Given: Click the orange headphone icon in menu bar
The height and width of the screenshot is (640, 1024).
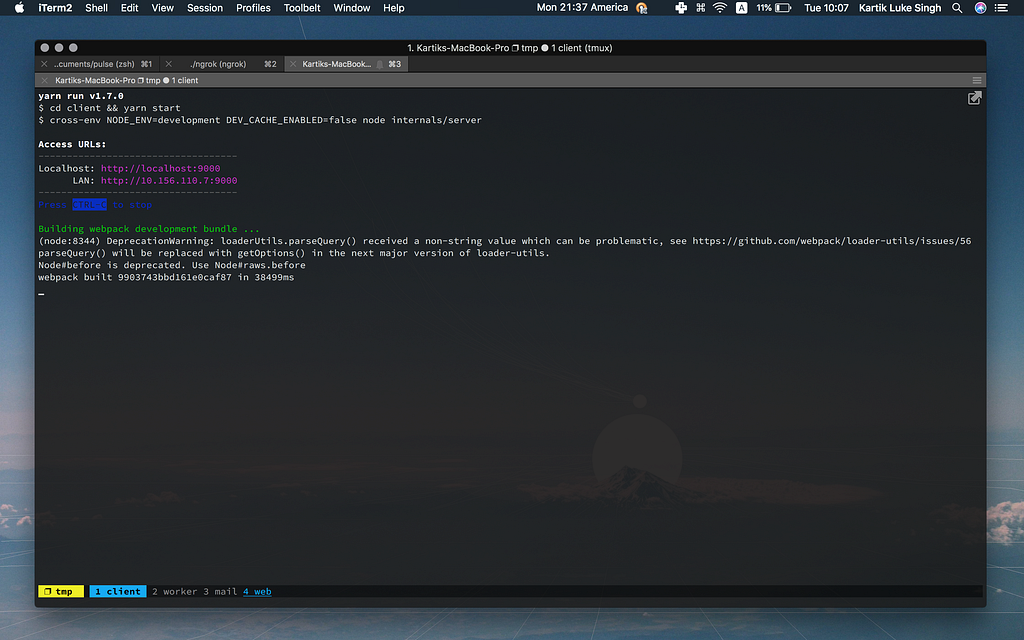Looking at the screenshot, I should point(641,8).
